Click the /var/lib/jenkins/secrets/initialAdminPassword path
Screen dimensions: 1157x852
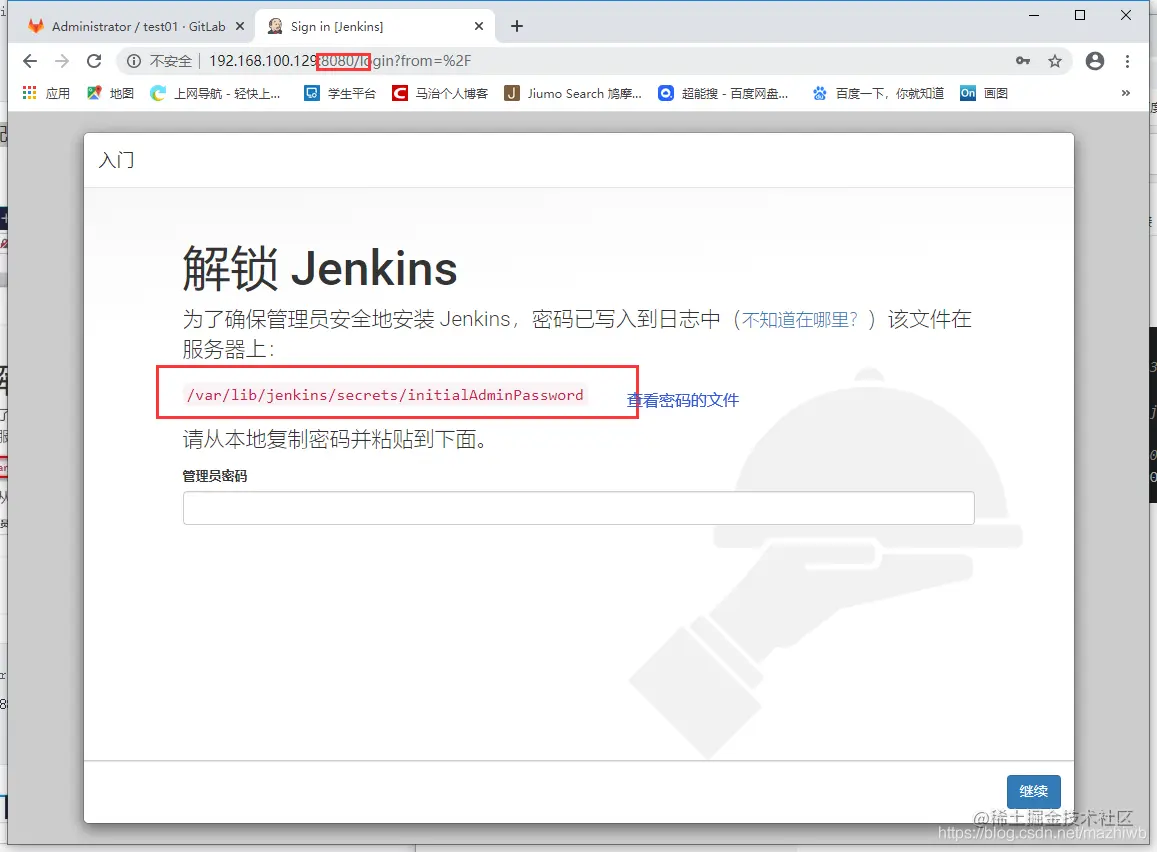pos(385,395)
